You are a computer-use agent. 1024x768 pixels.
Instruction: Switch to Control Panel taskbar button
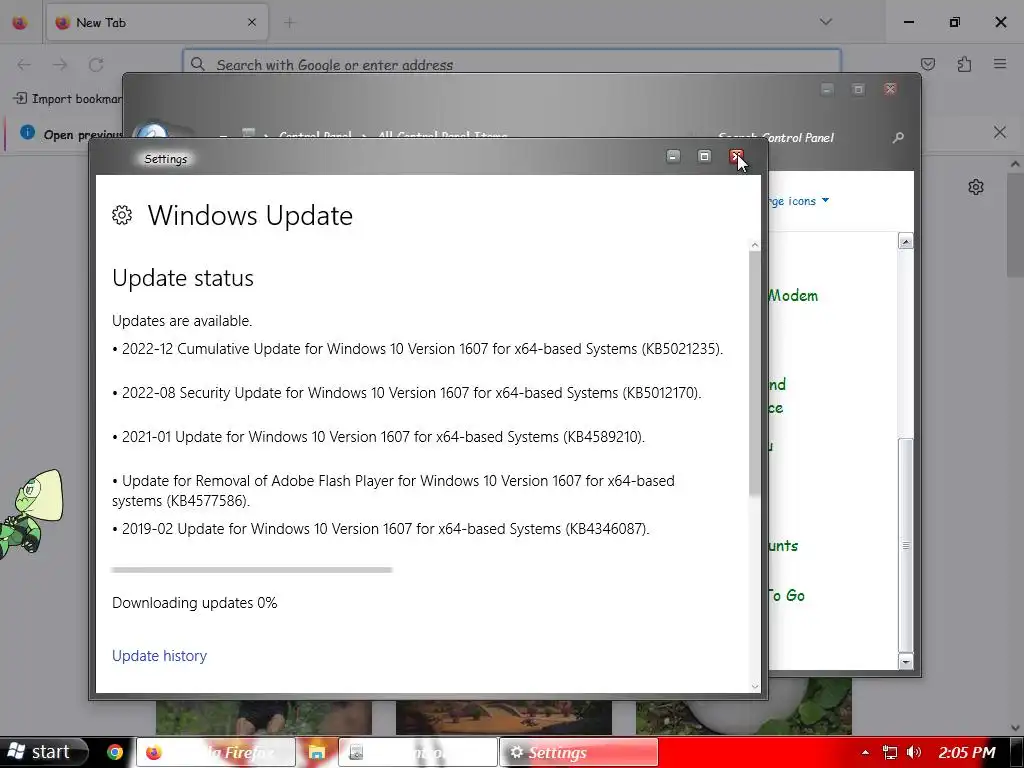418,752
